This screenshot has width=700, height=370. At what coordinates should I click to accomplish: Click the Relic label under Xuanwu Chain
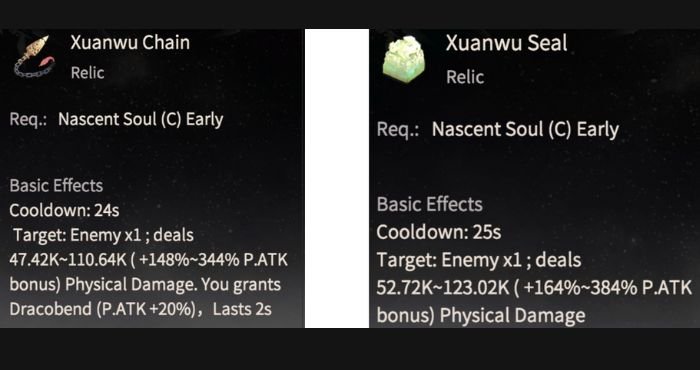(x=88, y=73)
